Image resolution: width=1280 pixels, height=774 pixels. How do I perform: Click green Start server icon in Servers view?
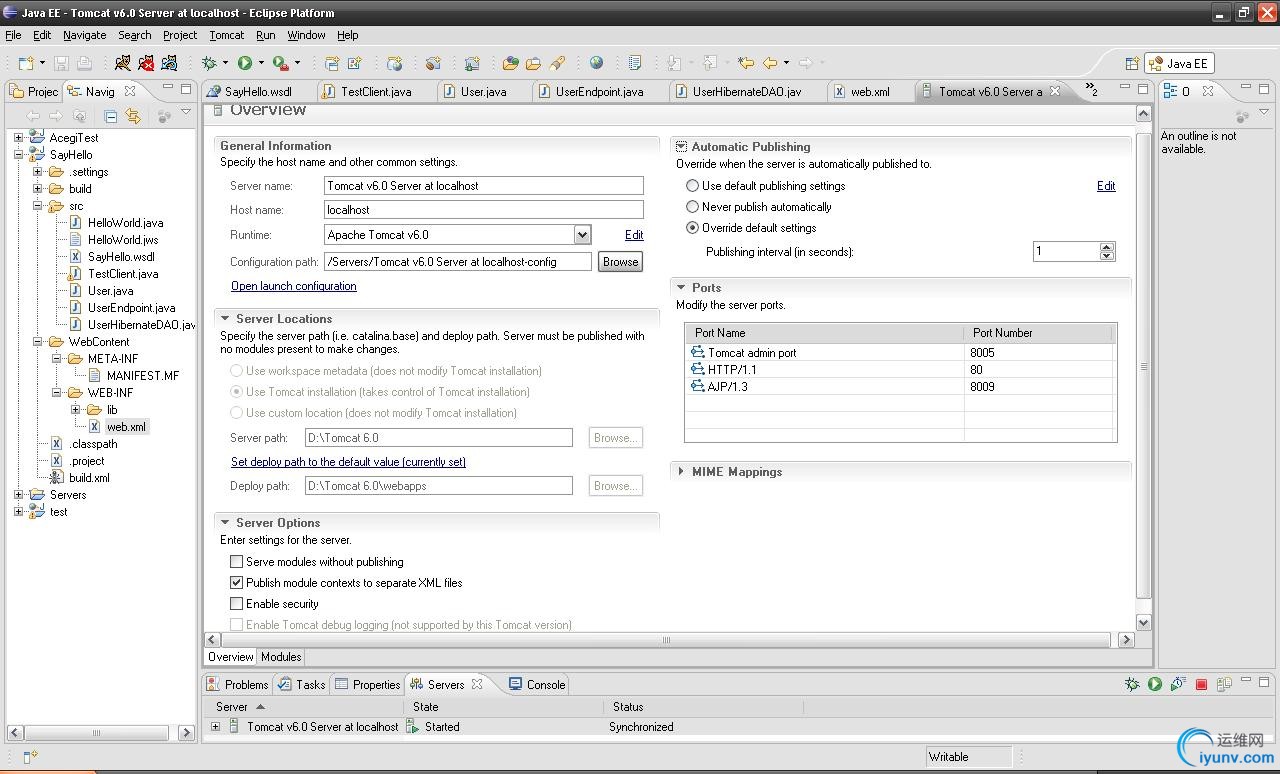(1155, 684)
